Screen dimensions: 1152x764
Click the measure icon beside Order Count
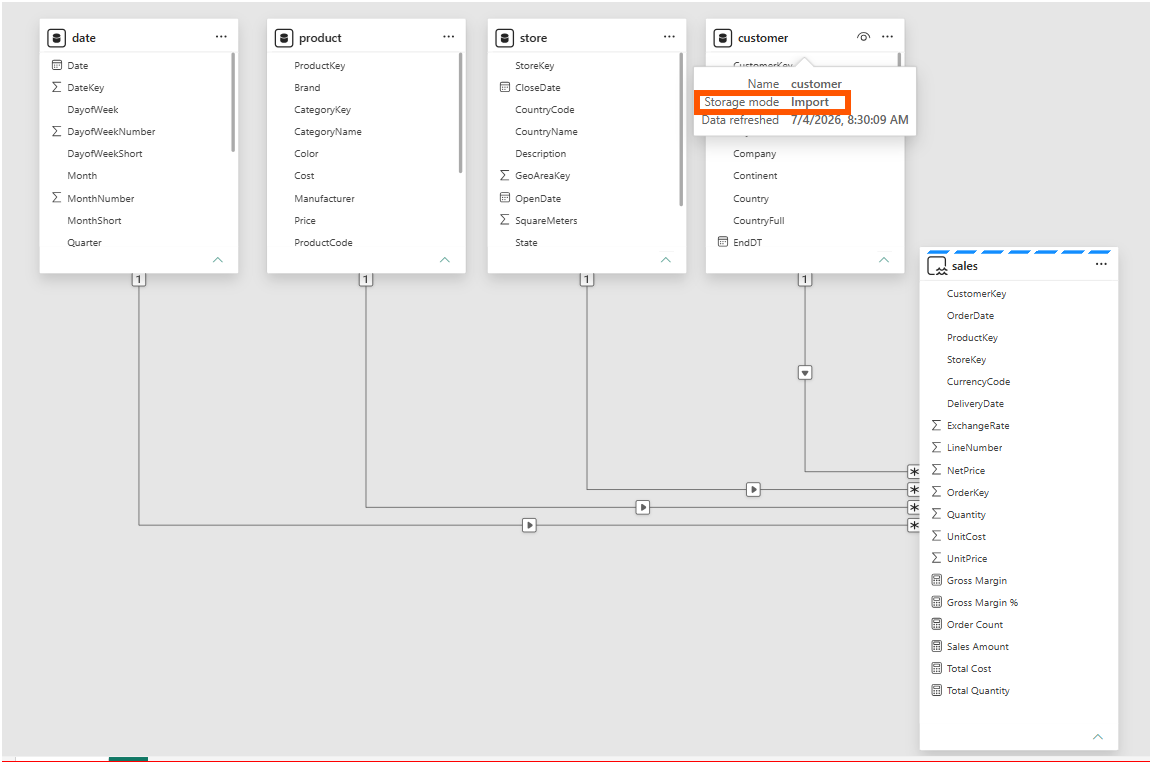click(x=936, y=624)
